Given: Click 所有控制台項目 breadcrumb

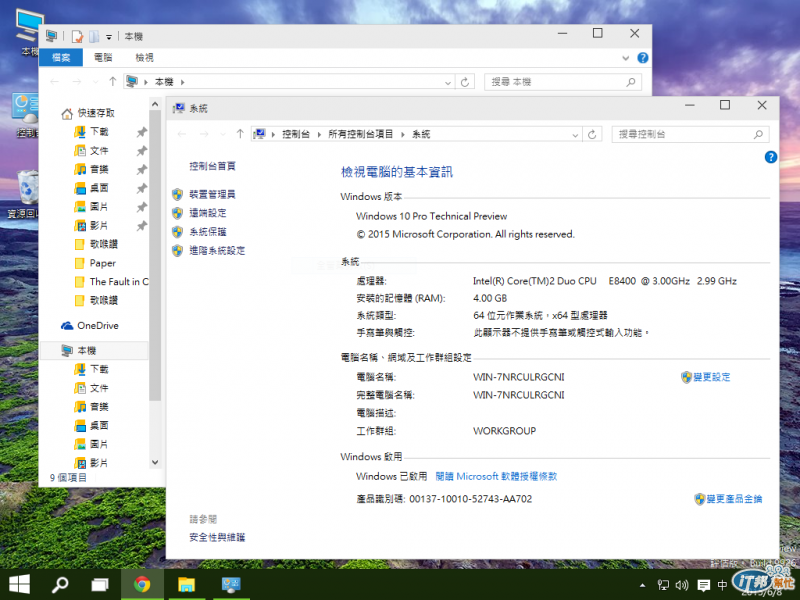Looking at the screenshot, I should [360, 134].
